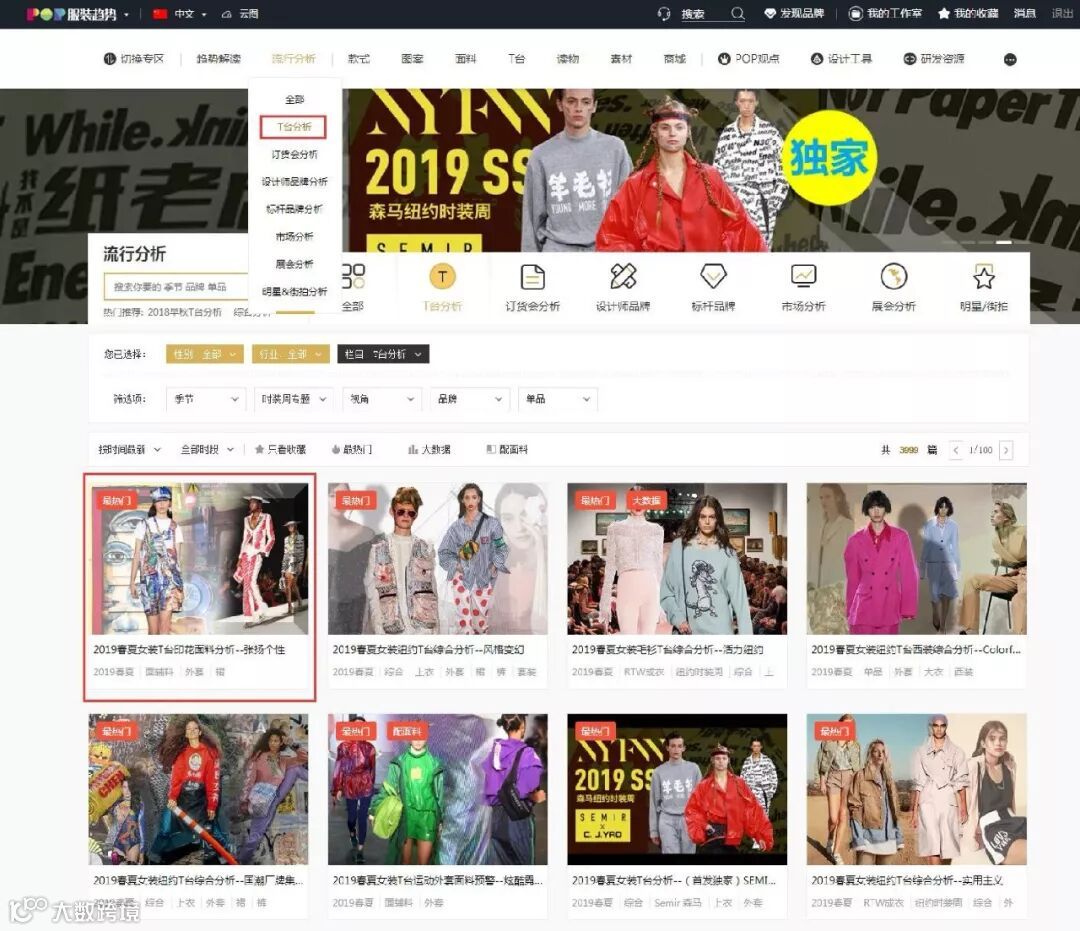This screenshot has width=1080, height=931.
Task: Open the 读物 menu
Action: 568,59
